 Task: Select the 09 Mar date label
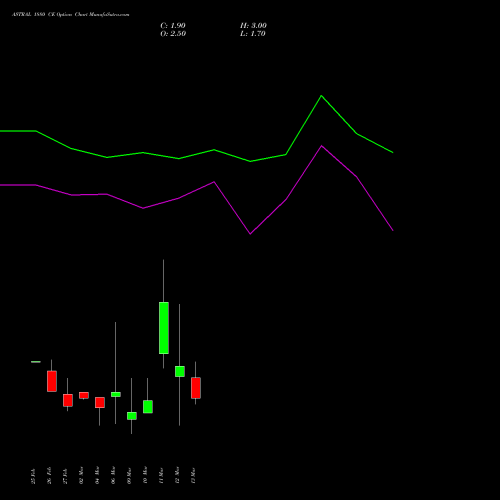pyautogui.click(x=129, y=476)
